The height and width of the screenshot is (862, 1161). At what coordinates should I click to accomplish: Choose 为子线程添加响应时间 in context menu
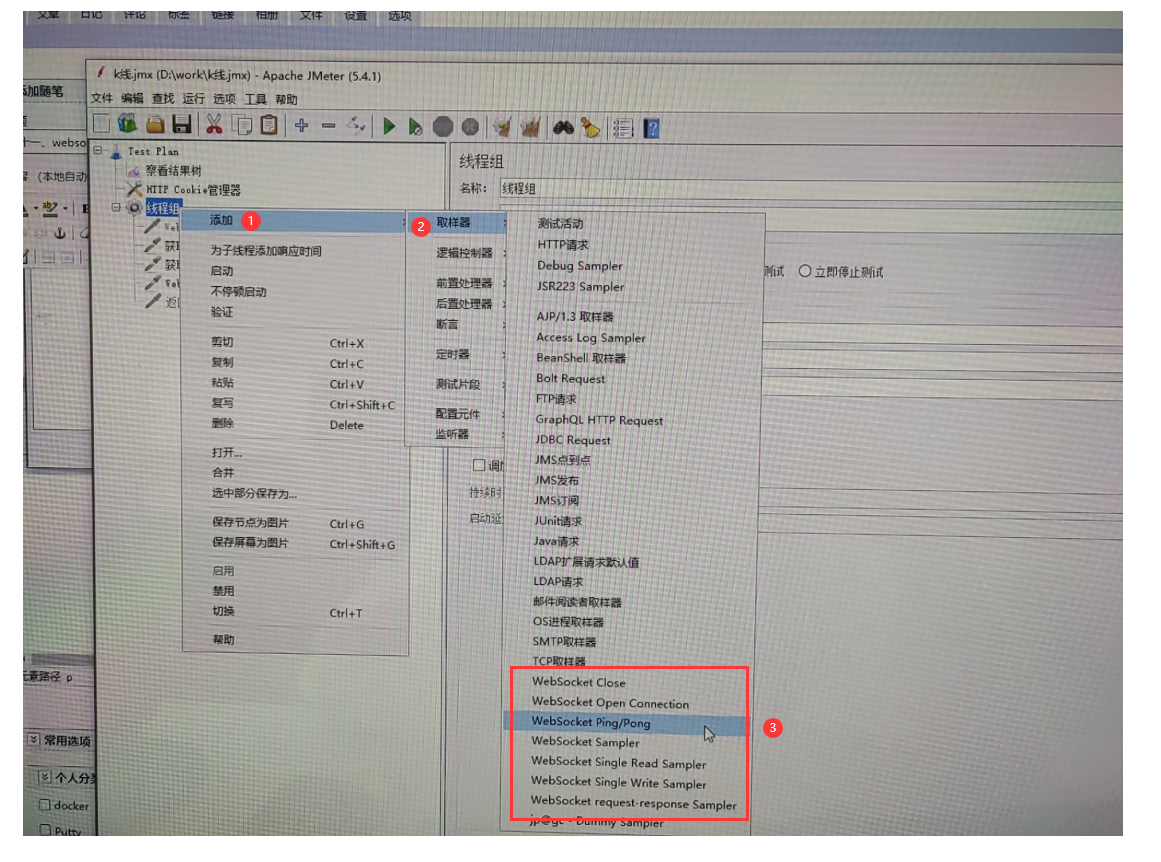(266, 251)
